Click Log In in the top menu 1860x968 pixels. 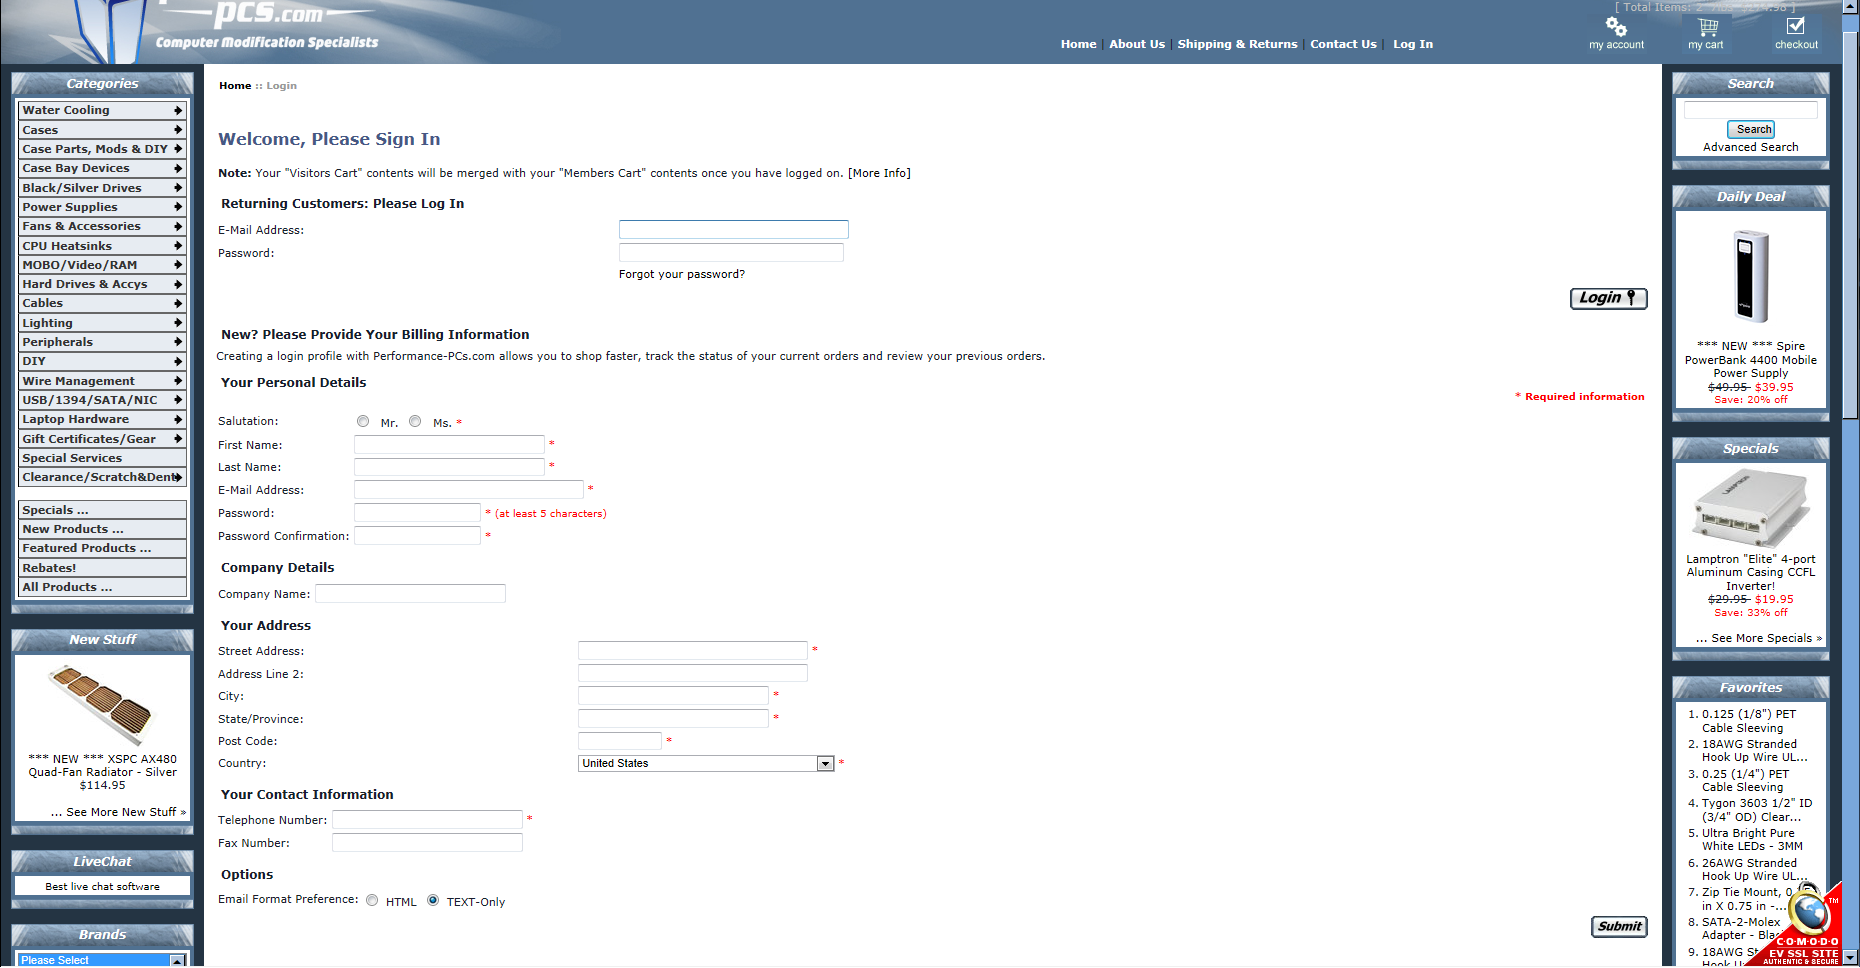pos(1413,44)
